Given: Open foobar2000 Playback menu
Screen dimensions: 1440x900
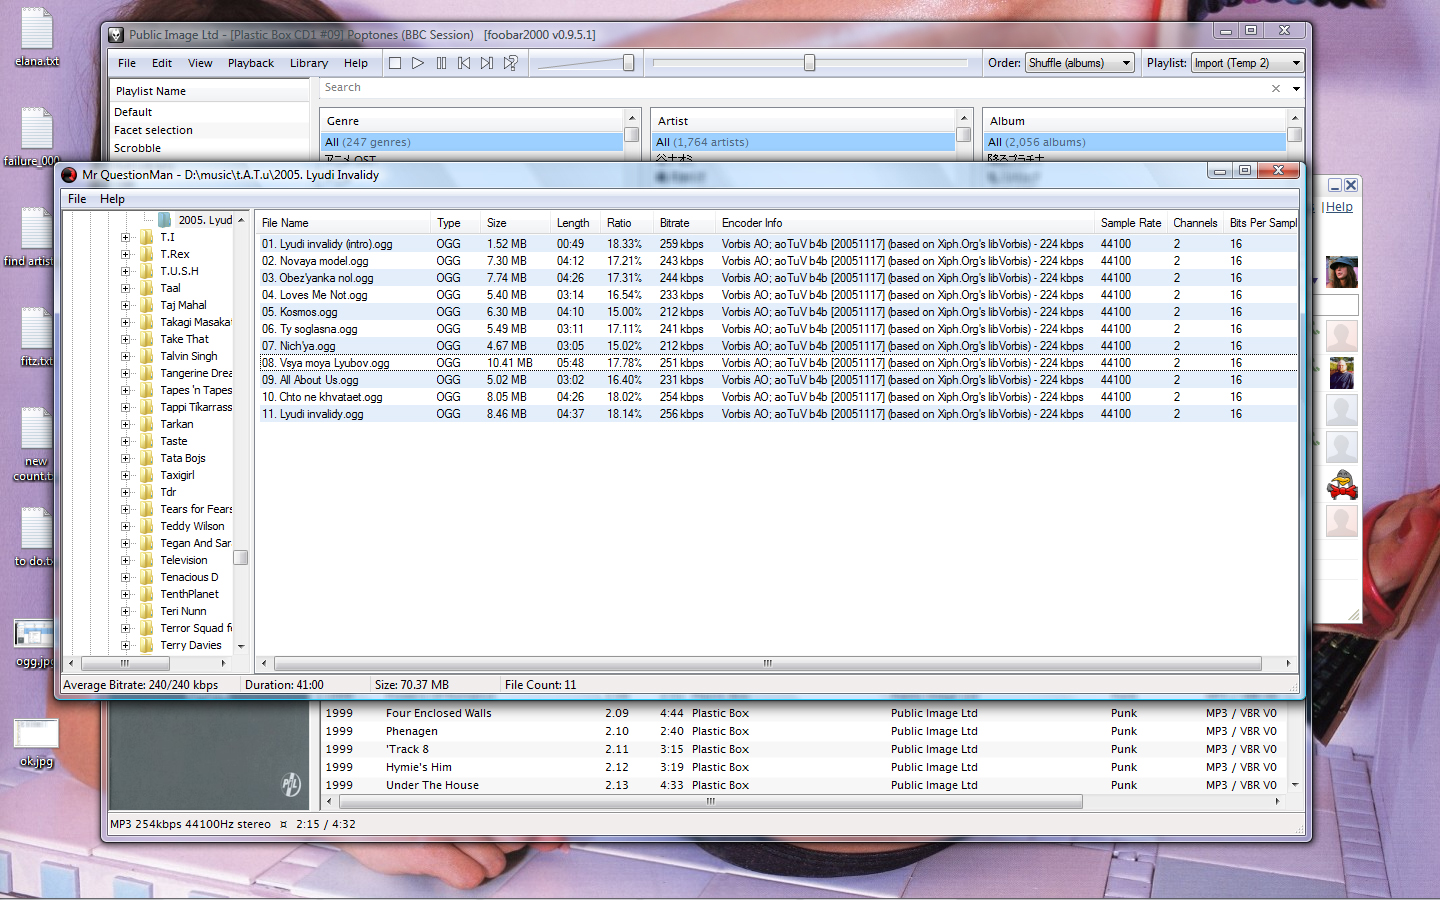Looking at the screenshot, I should [251, 63].
